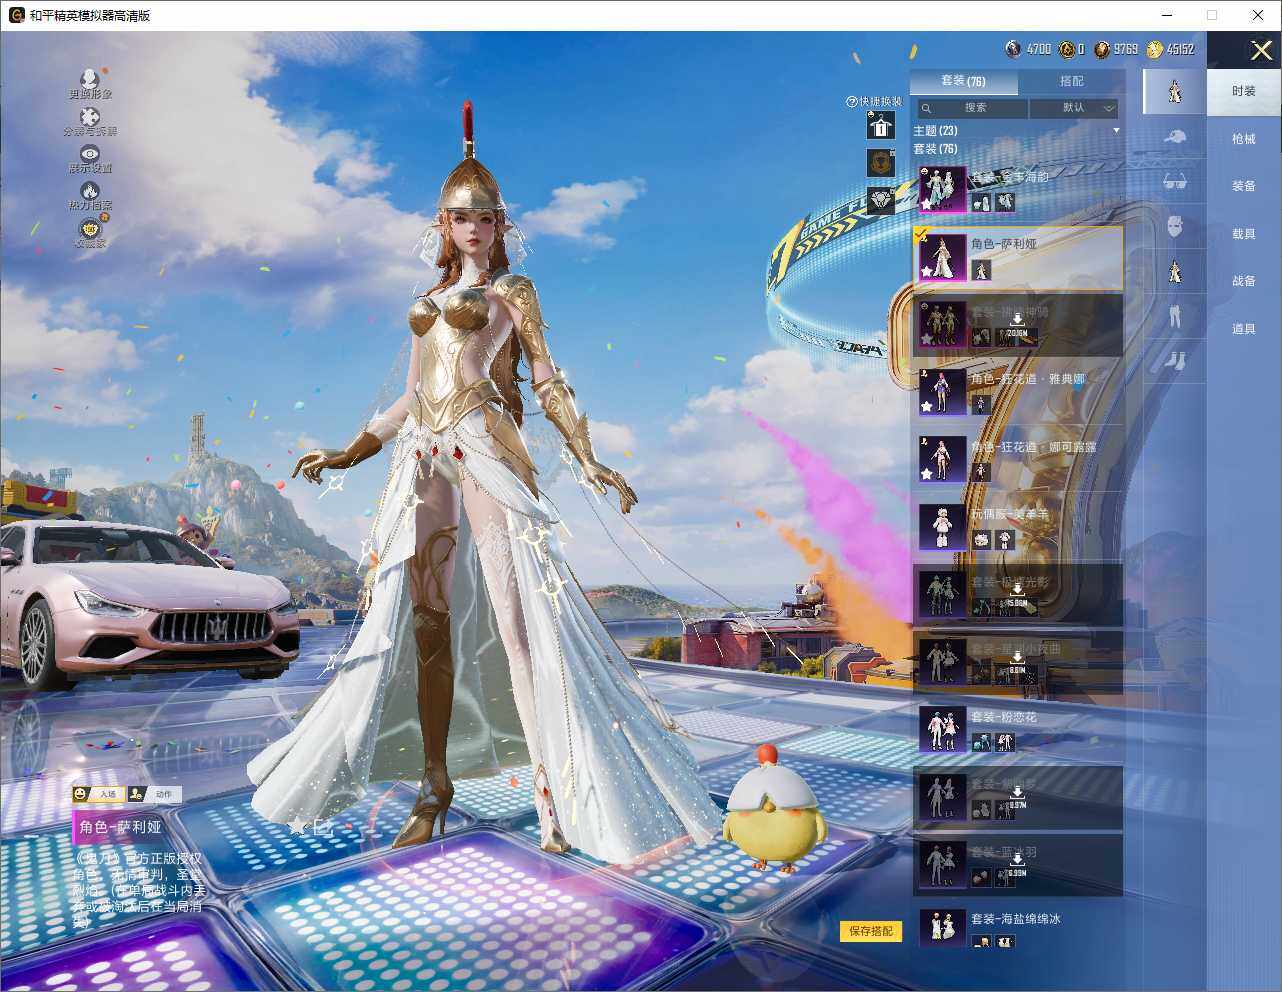Open the 展示设置 eye display settings

(x=90, y=154)
